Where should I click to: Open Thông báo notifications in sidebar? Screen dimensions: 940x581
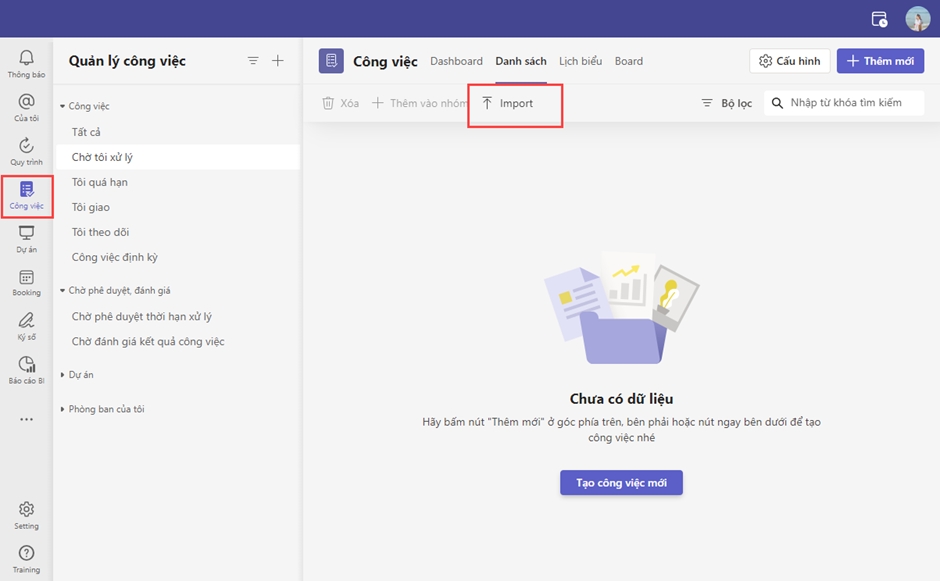pyautogui.click(x=26, y=63)
